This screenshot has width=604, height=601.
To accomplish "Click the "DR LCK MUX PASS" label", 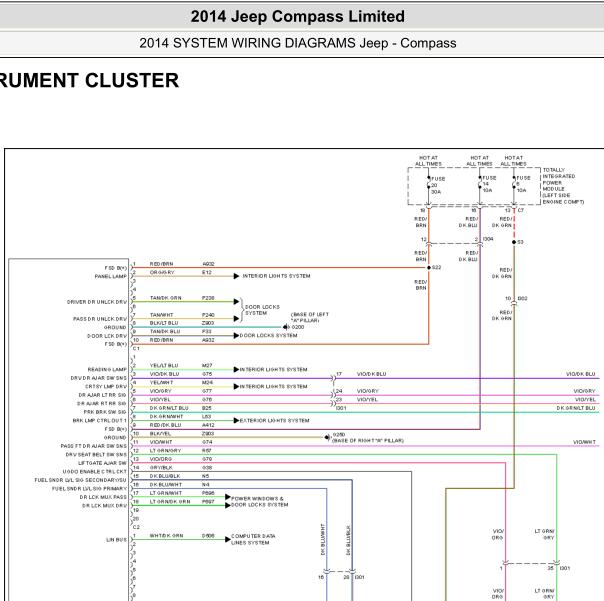I will pyautogui.click(x=103, y=497).
